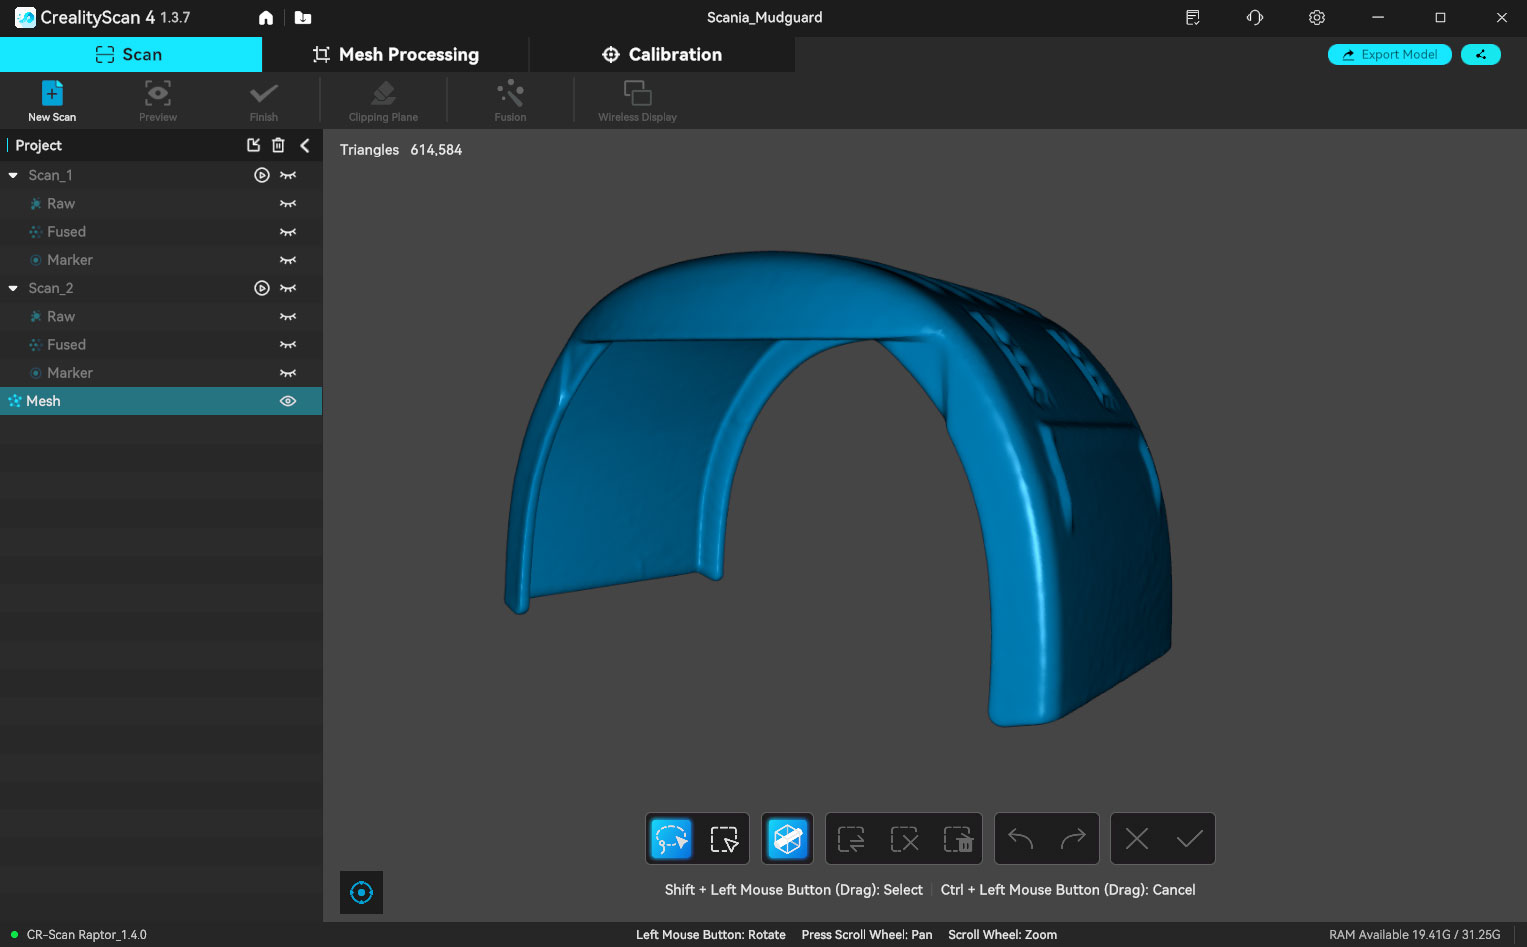Collapse the Project side panel
The height and width of the screenshot is (947, 1527).
click(x=305, y=145)
